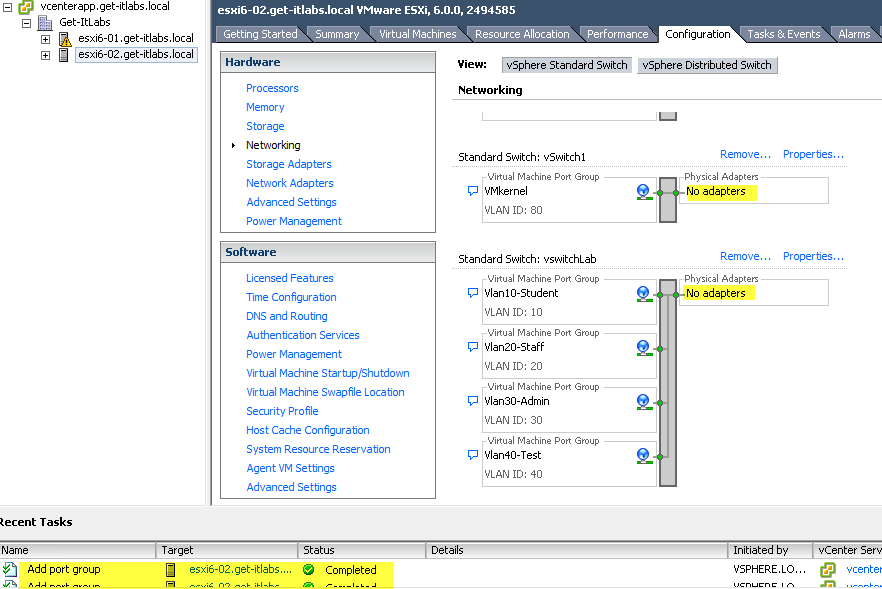882x589 pixels.
Task: Open Storage Adapters hardware settings
Action: tap(288, 164)
